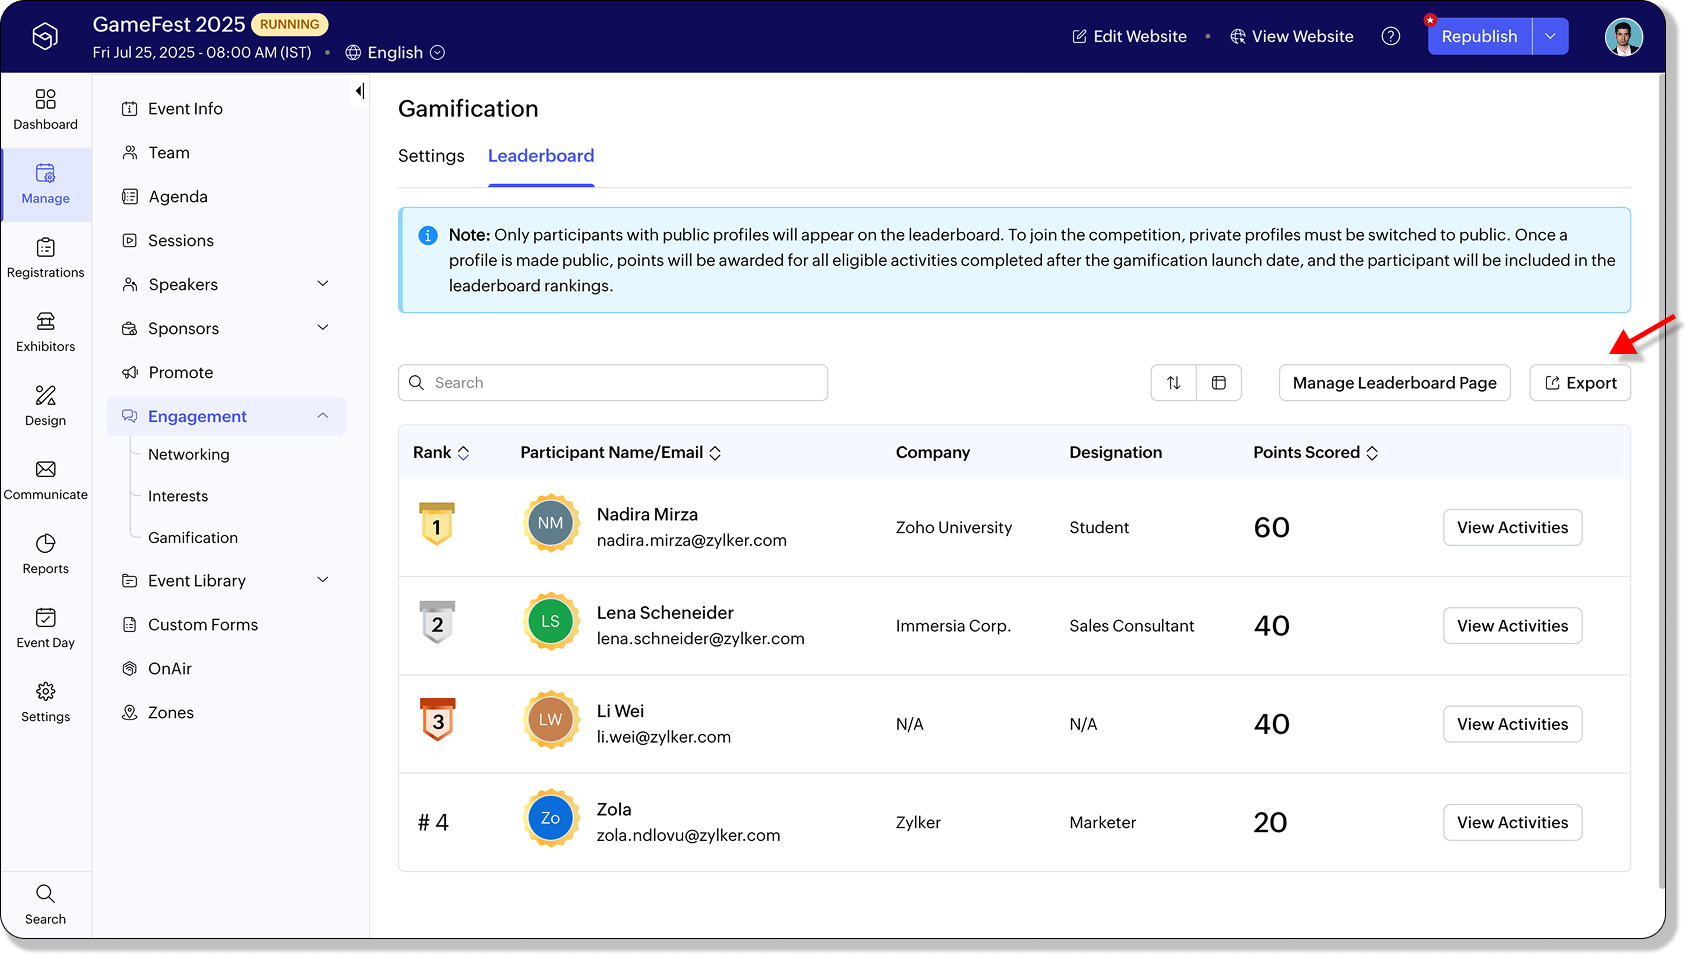Click the Export button
1689x955 pixels.
point(1579,383)
